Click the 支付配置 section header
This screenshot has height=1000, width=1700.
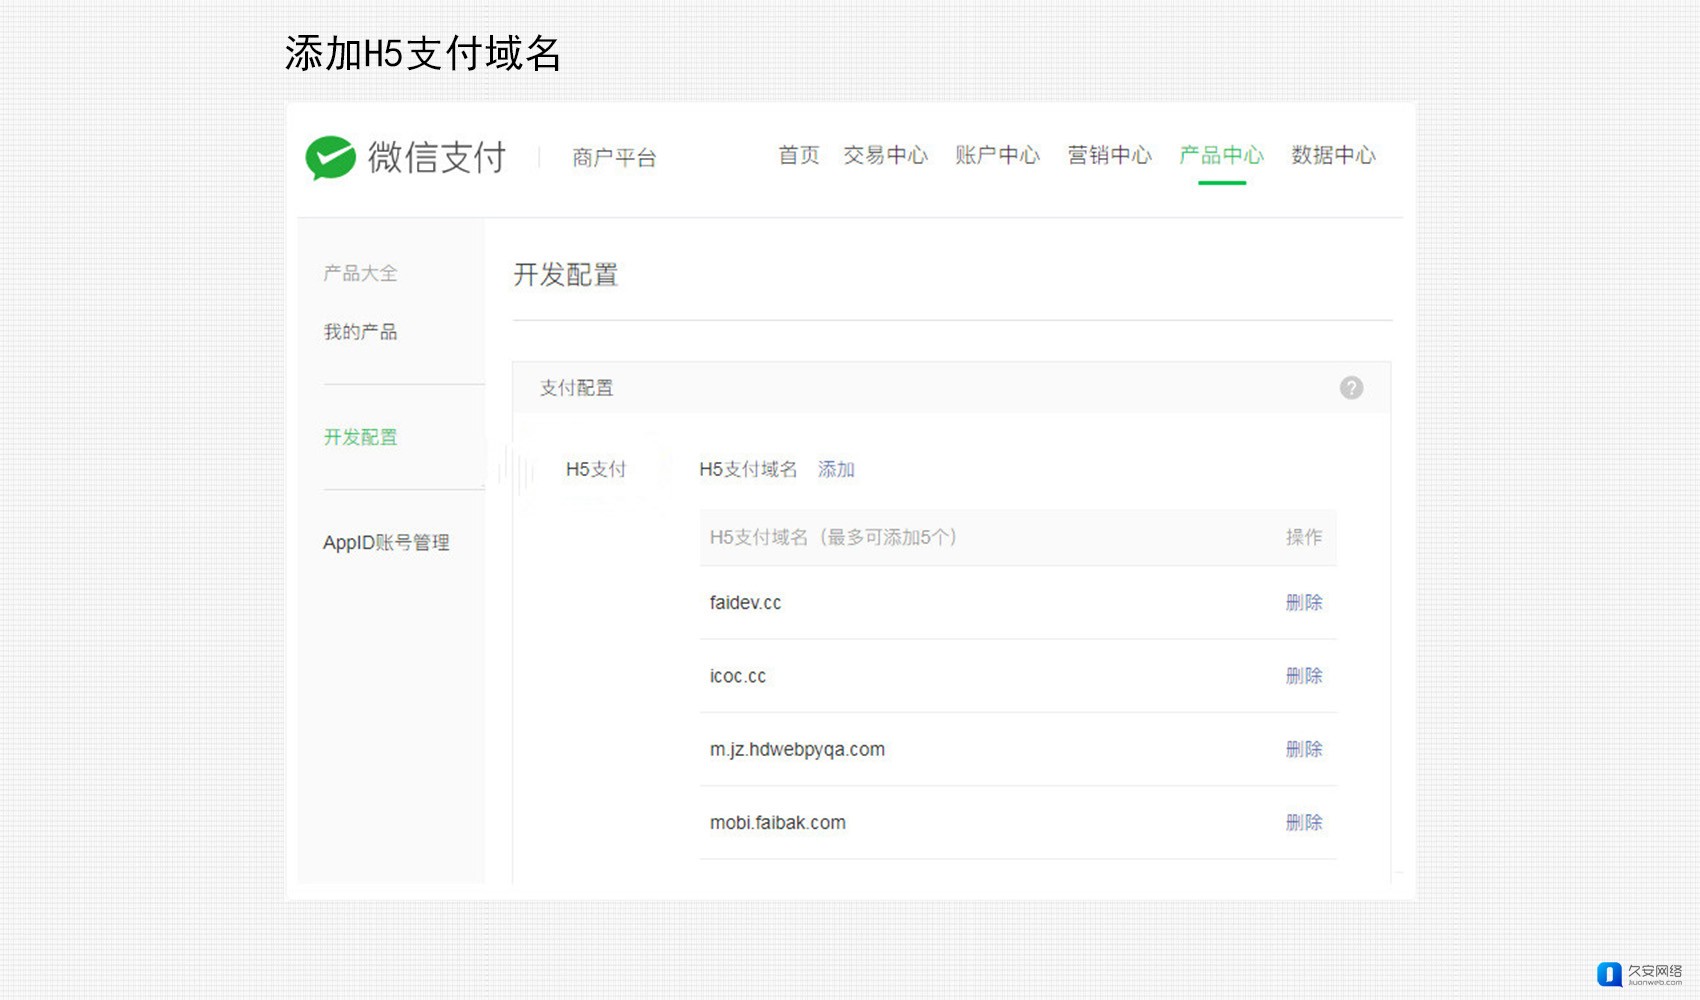click(x=577, y=388)
